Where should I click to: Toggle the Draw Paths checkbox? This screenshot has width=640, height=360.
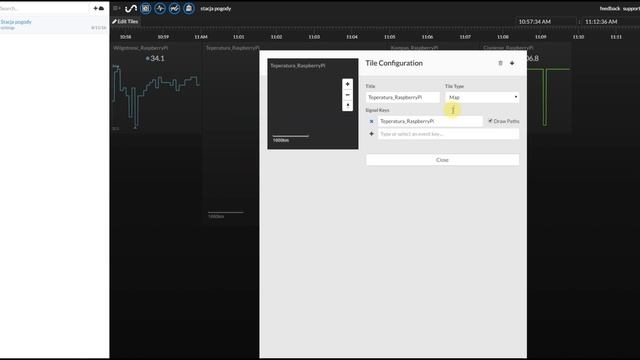point(490,121)
